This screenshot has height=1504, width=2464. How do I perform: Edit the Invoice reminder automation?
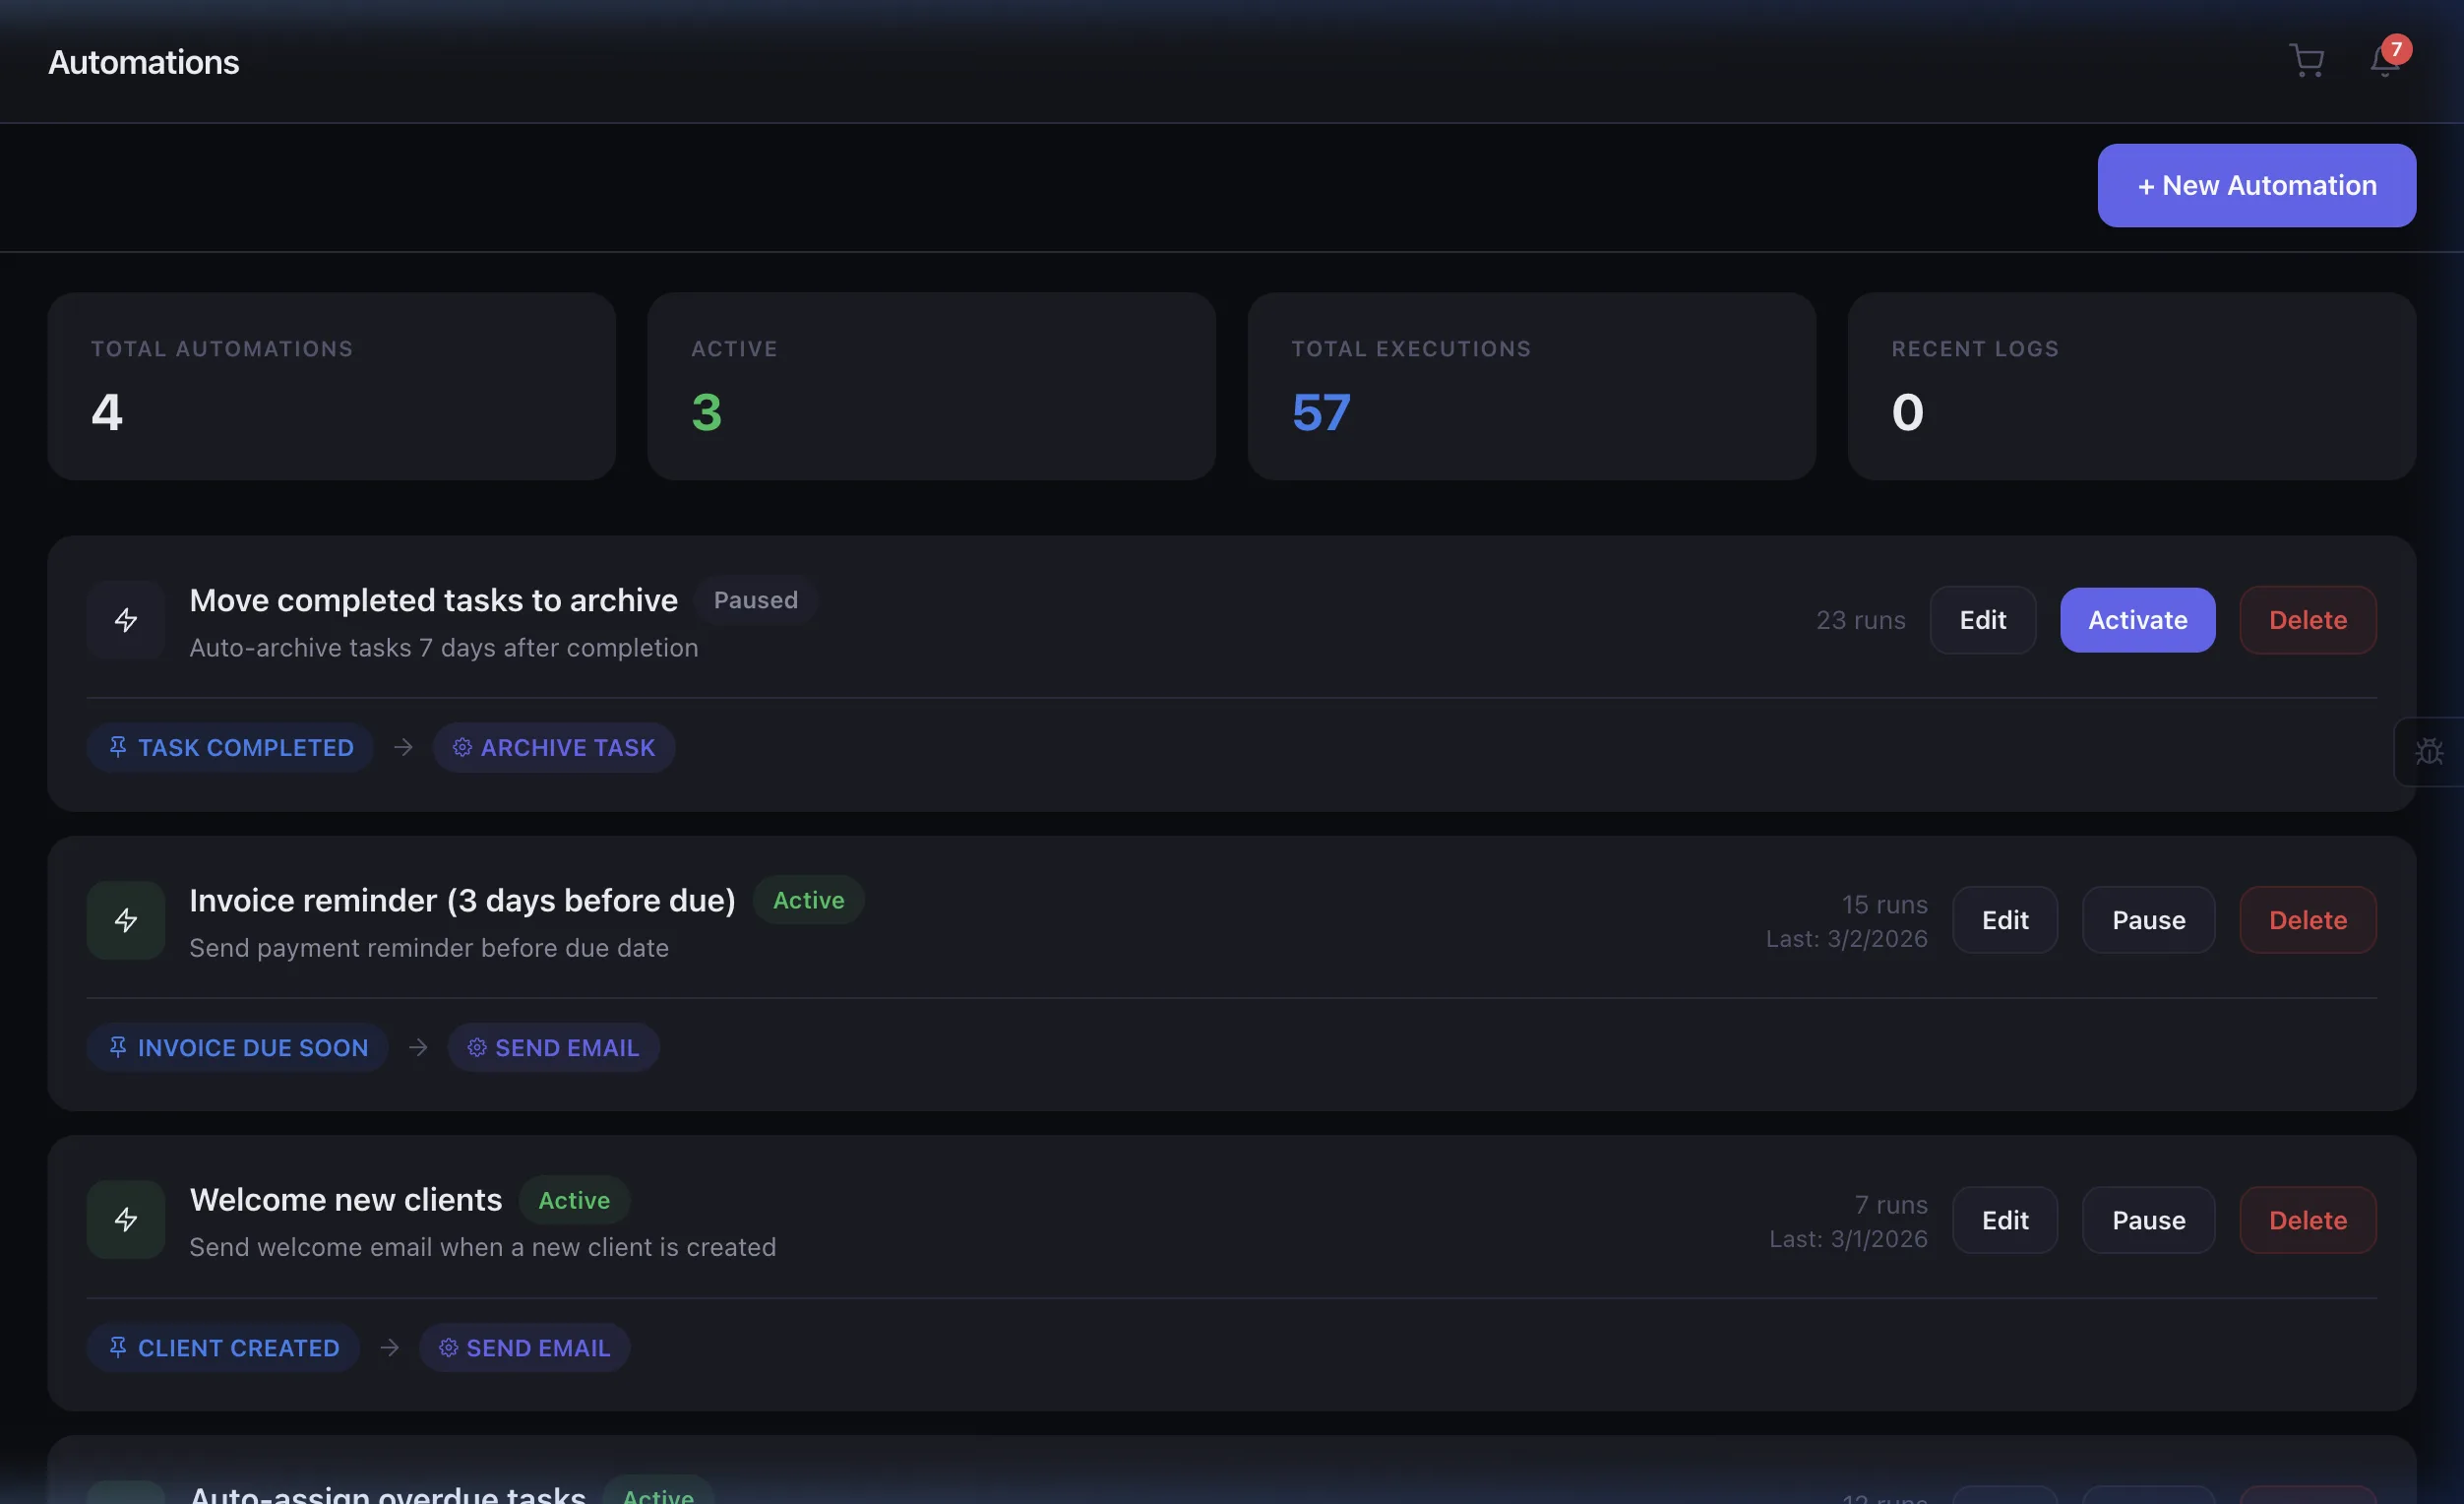pos(2005,919)
